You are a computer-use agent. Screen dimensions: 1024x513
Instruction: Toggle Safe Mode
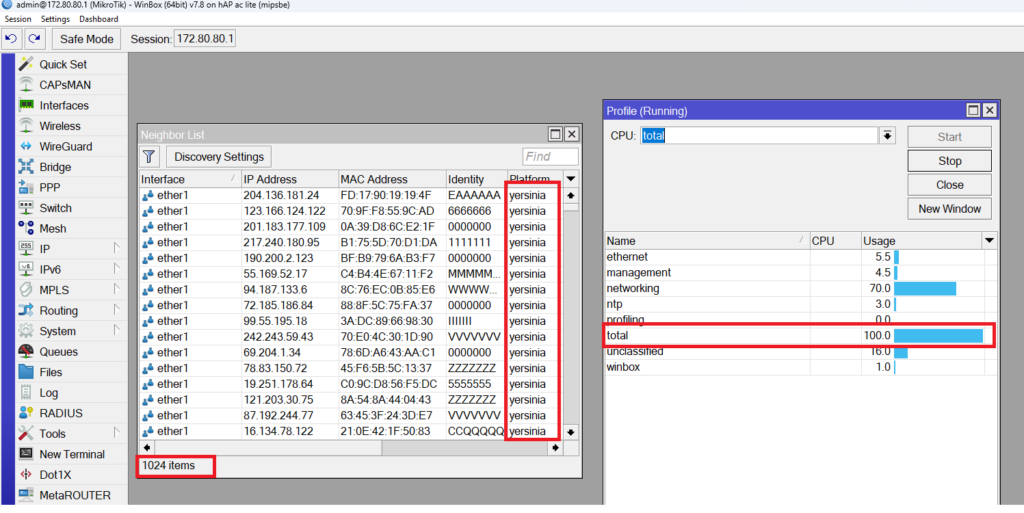[x=87, y=39]
